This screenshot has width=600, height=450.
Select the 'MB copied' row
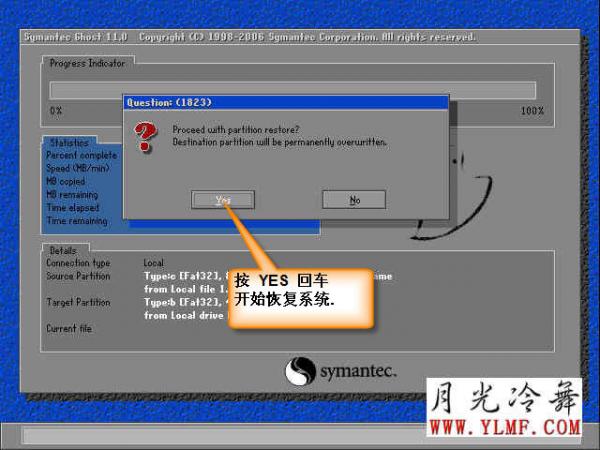pyautogui.click(x=65, y=181)
